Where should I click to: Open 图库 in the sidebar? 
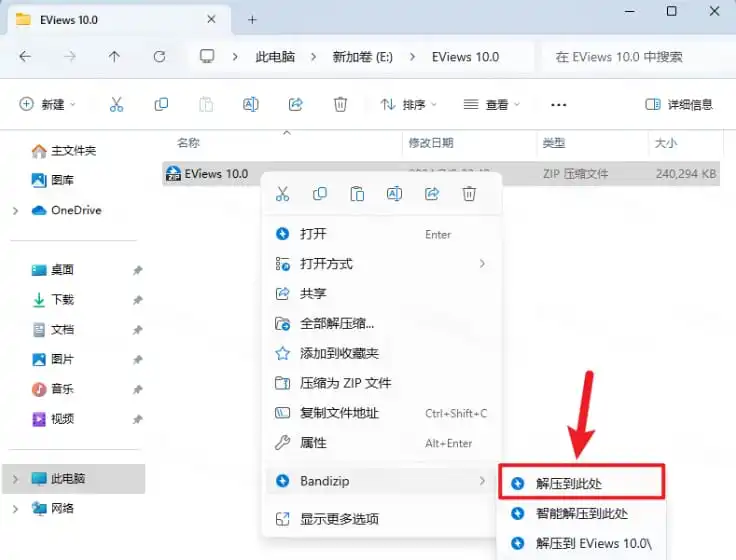(x=52, y=180)
